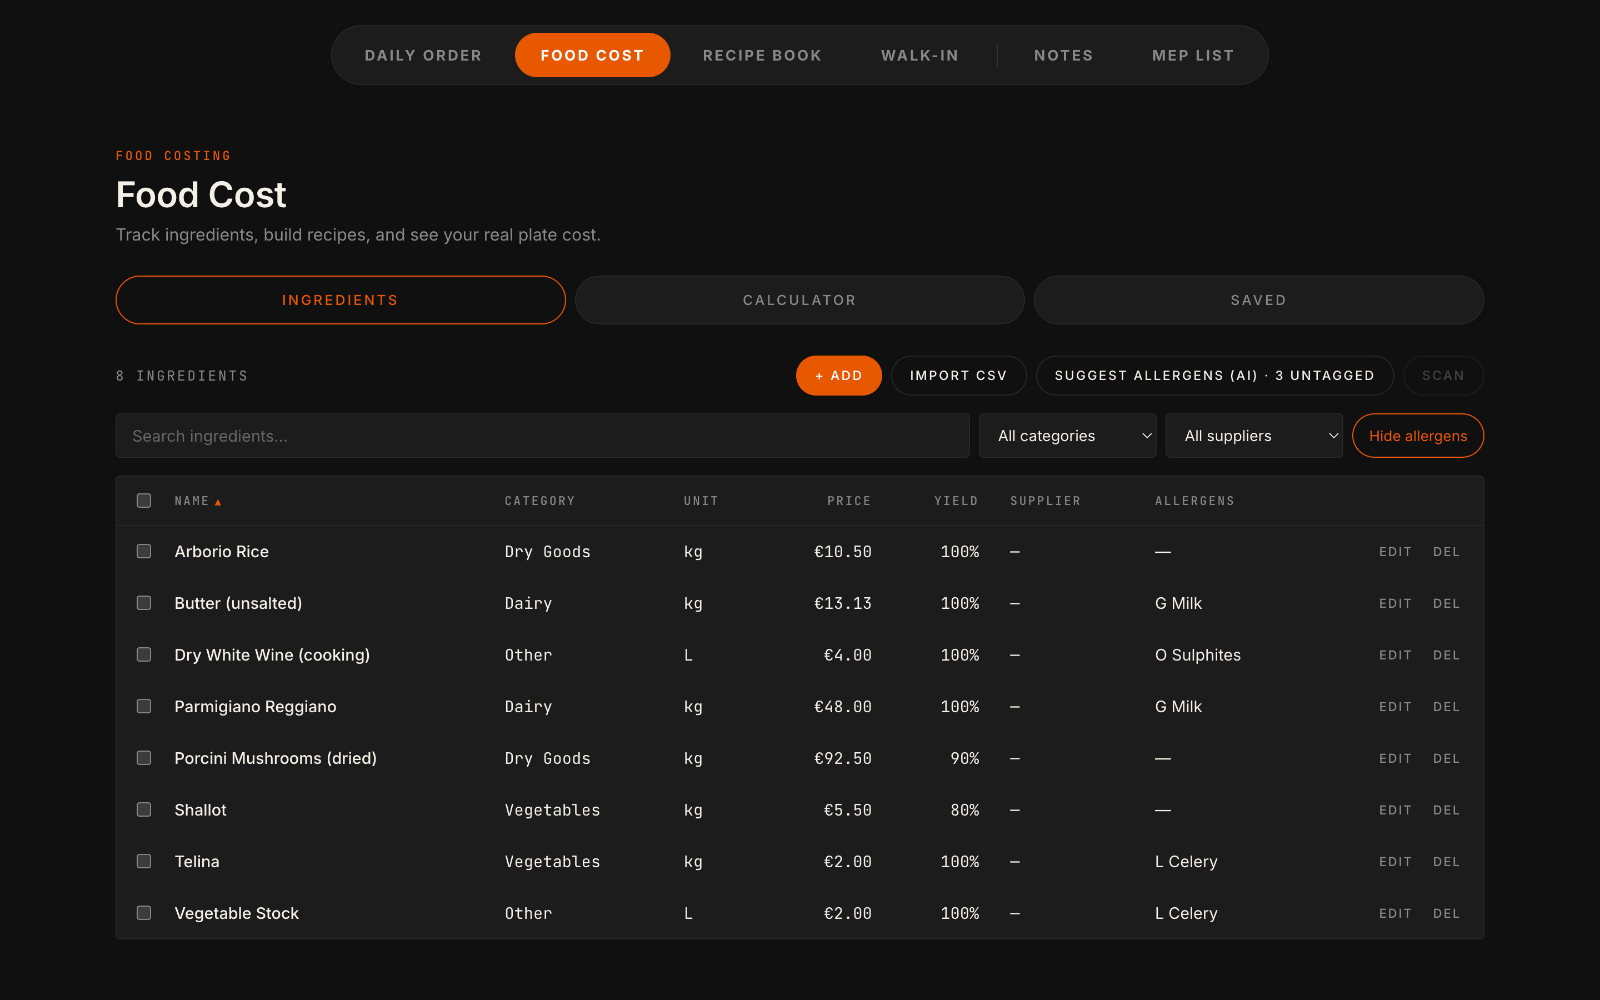Edit the Parmigiano Reggiano row
Screen dimensions: 1600x1000
(x=1395, y=707)
